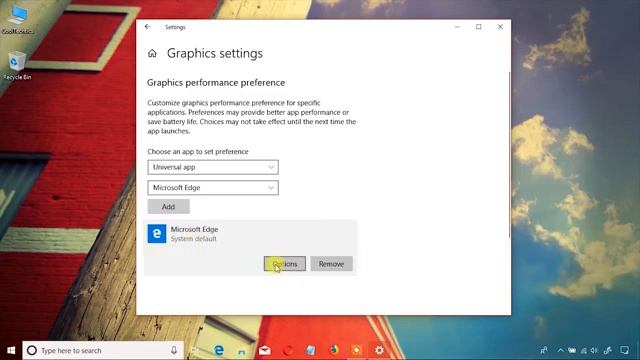The width and height of the screenshot is (640, 360).
Task: Minimize the Settings window
Action: [457, 27]
